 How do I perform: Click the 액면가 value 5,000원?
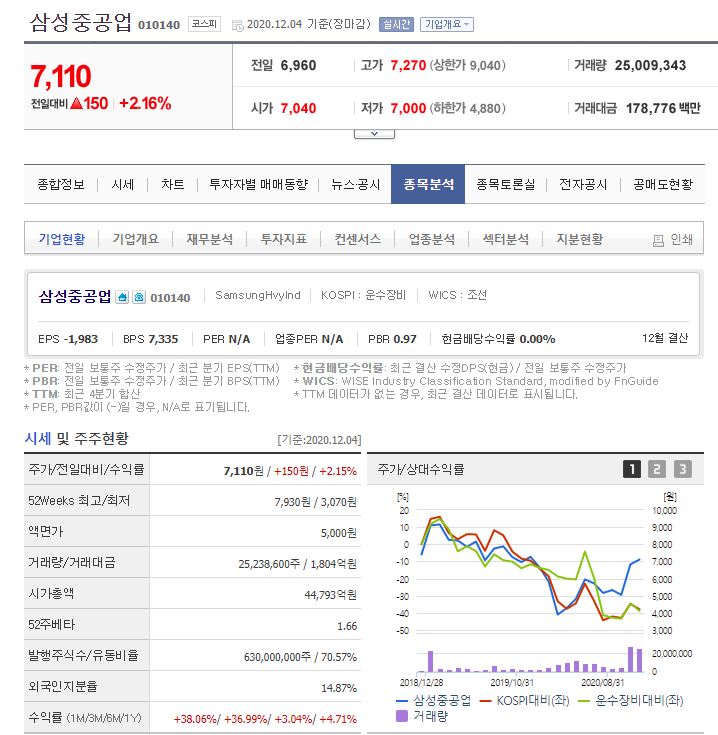[338, 533]
